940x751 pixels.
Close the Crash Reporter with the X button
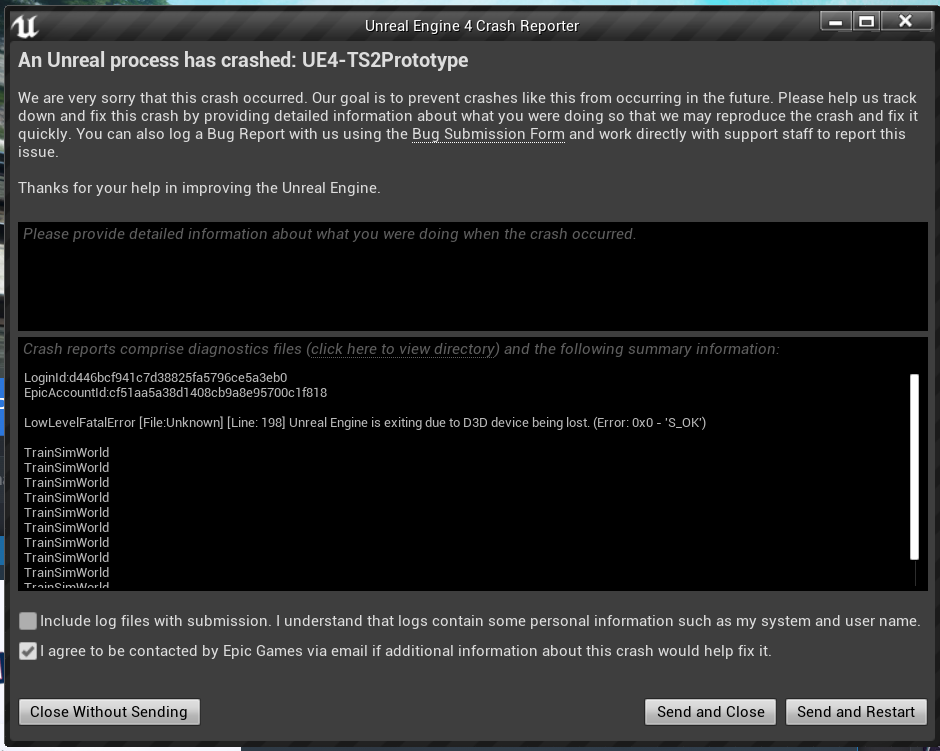tap(906, 22)
